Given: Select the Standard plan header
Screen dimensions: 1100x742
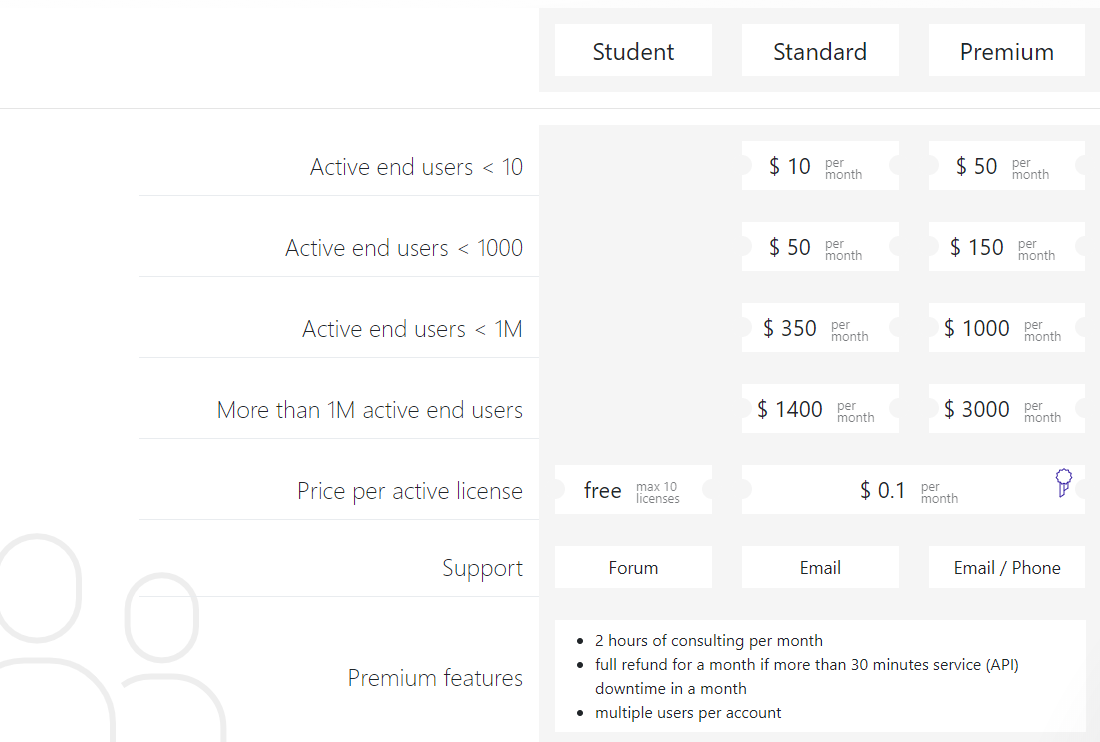Looking at the screenshot, I should pyautogui.click(x=820, y=50).
